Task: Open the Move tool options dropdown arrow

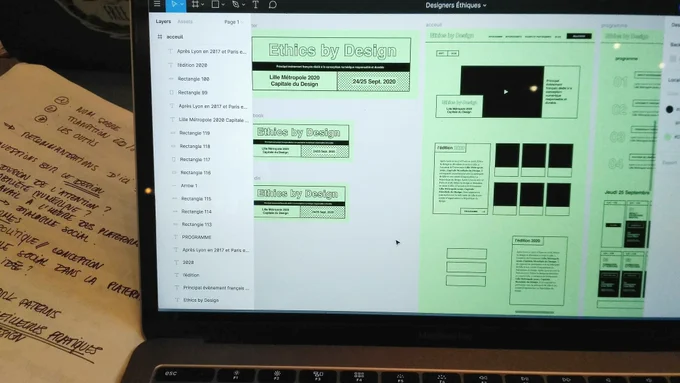Action: click(x=182, y=4)
